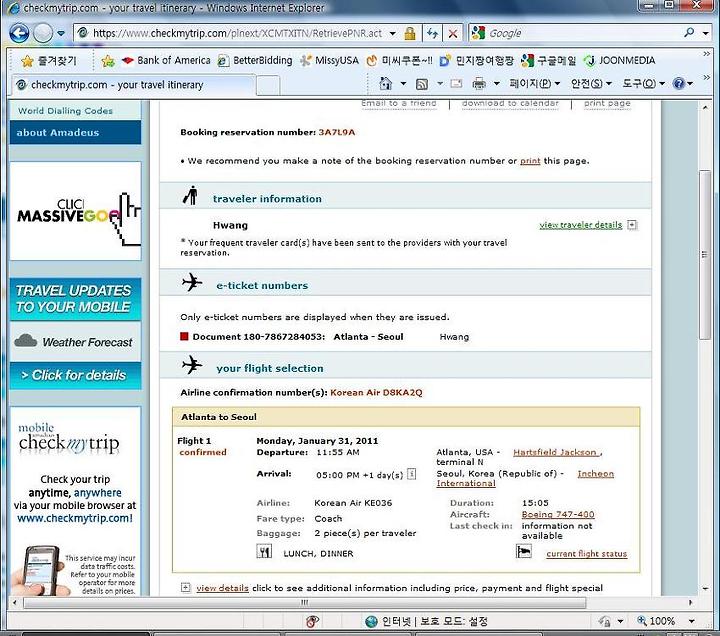Click the view traveler details link
This screenshot has width=720, height=636.
pyautogui.click(x=580, y=225)
